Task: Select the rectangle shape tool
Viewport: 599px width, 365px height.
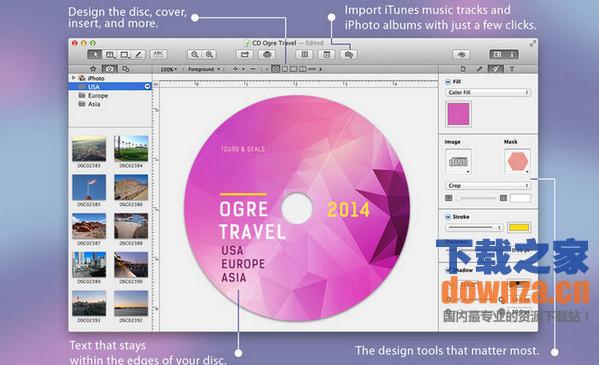Action: point(125,55)
